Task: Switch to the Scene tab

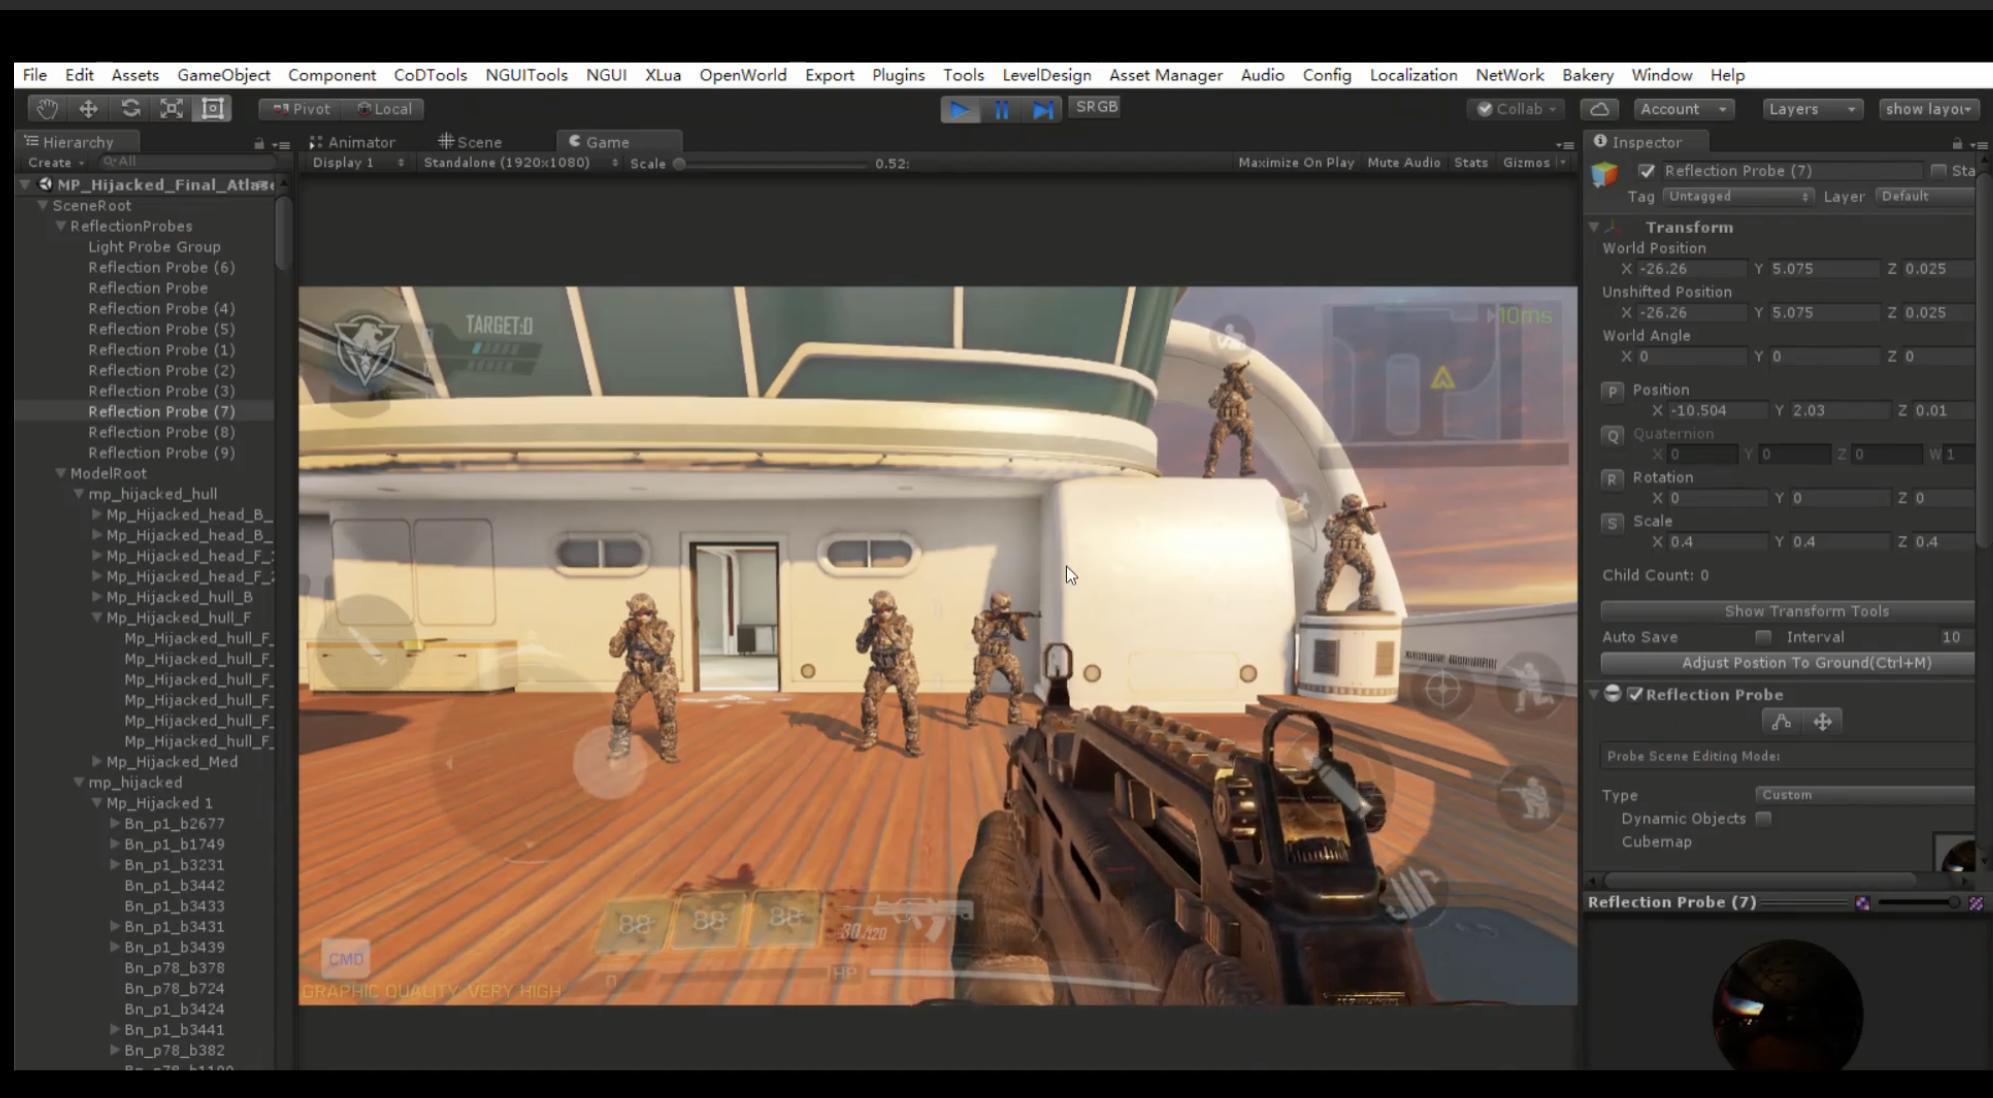Action: (x=470, y=142)
